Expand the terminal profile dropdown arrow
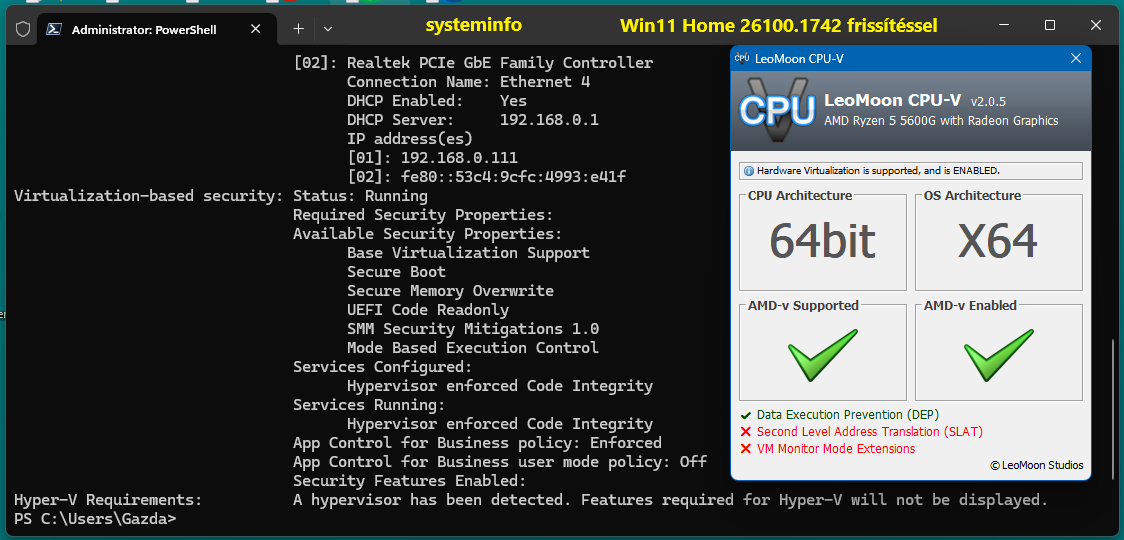 [328, 29]
